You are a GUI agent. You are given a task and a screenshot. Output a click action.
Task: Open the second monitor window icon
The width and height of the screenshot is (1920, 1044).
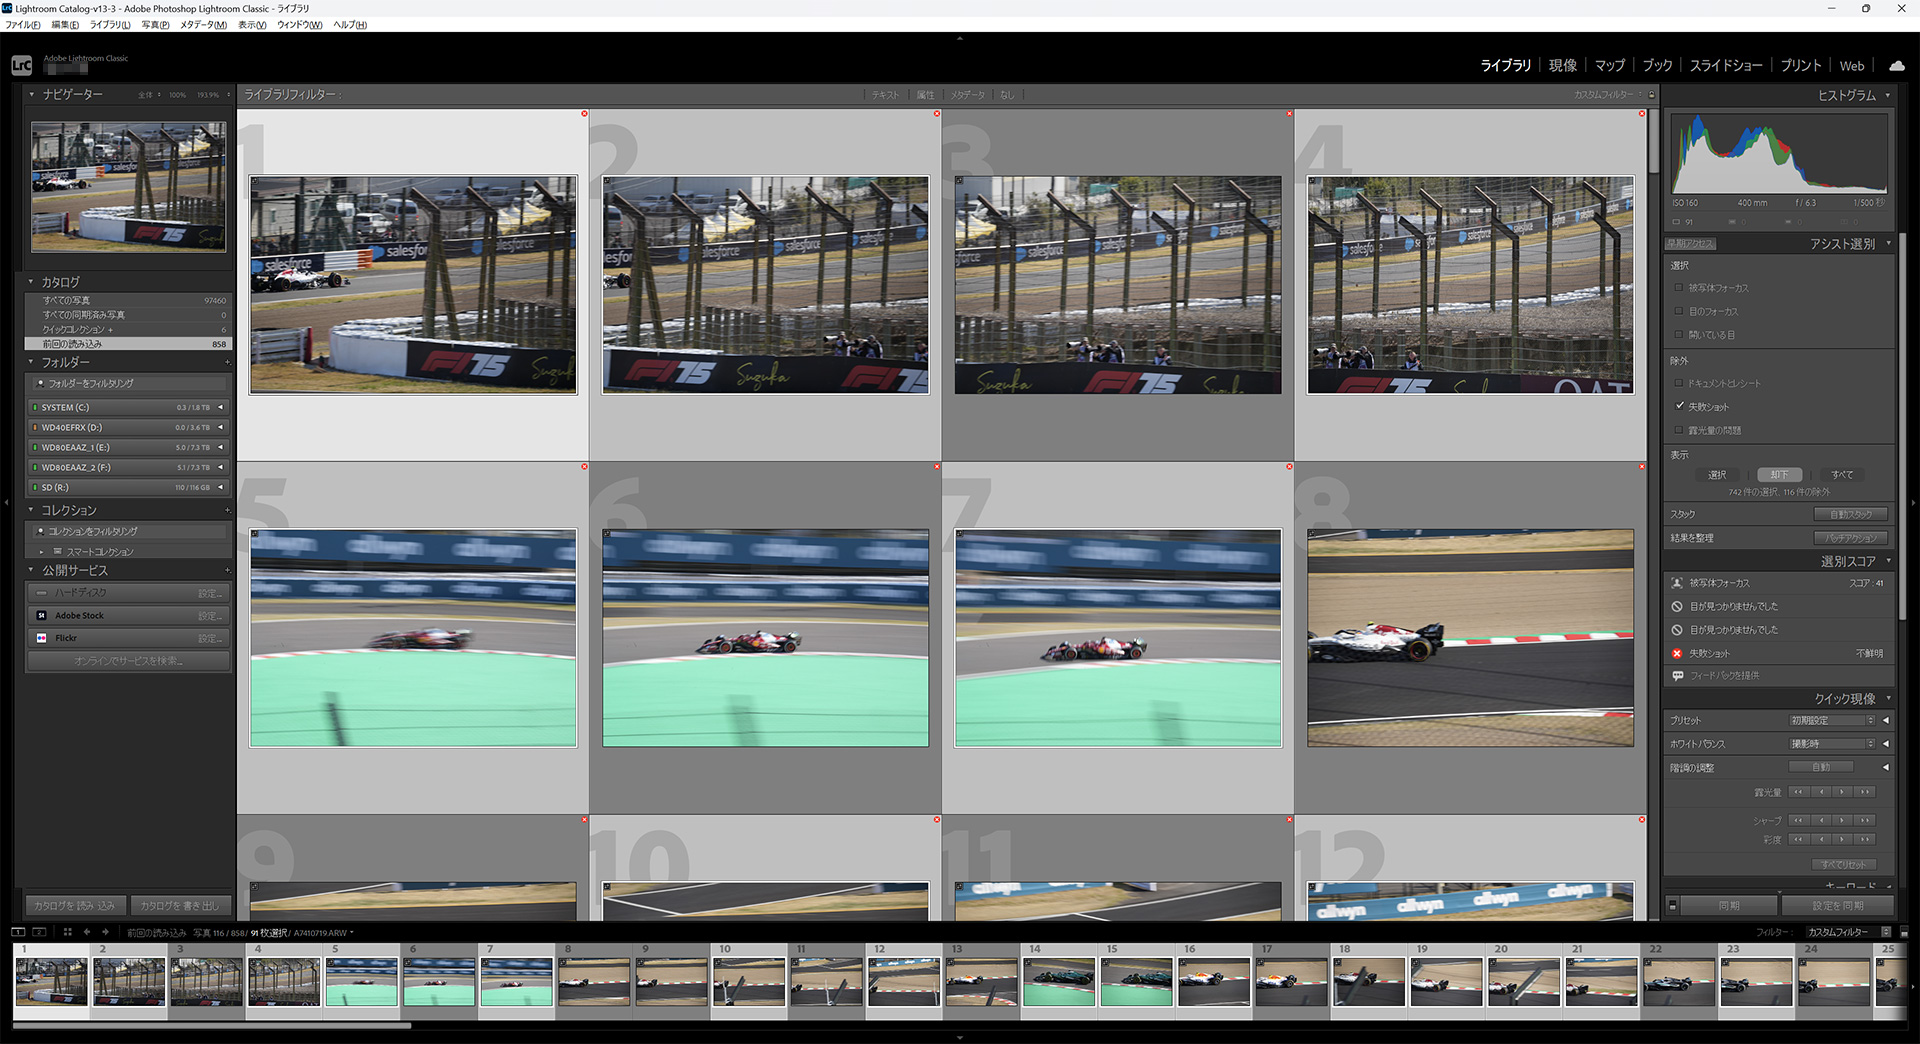[39, 932]
